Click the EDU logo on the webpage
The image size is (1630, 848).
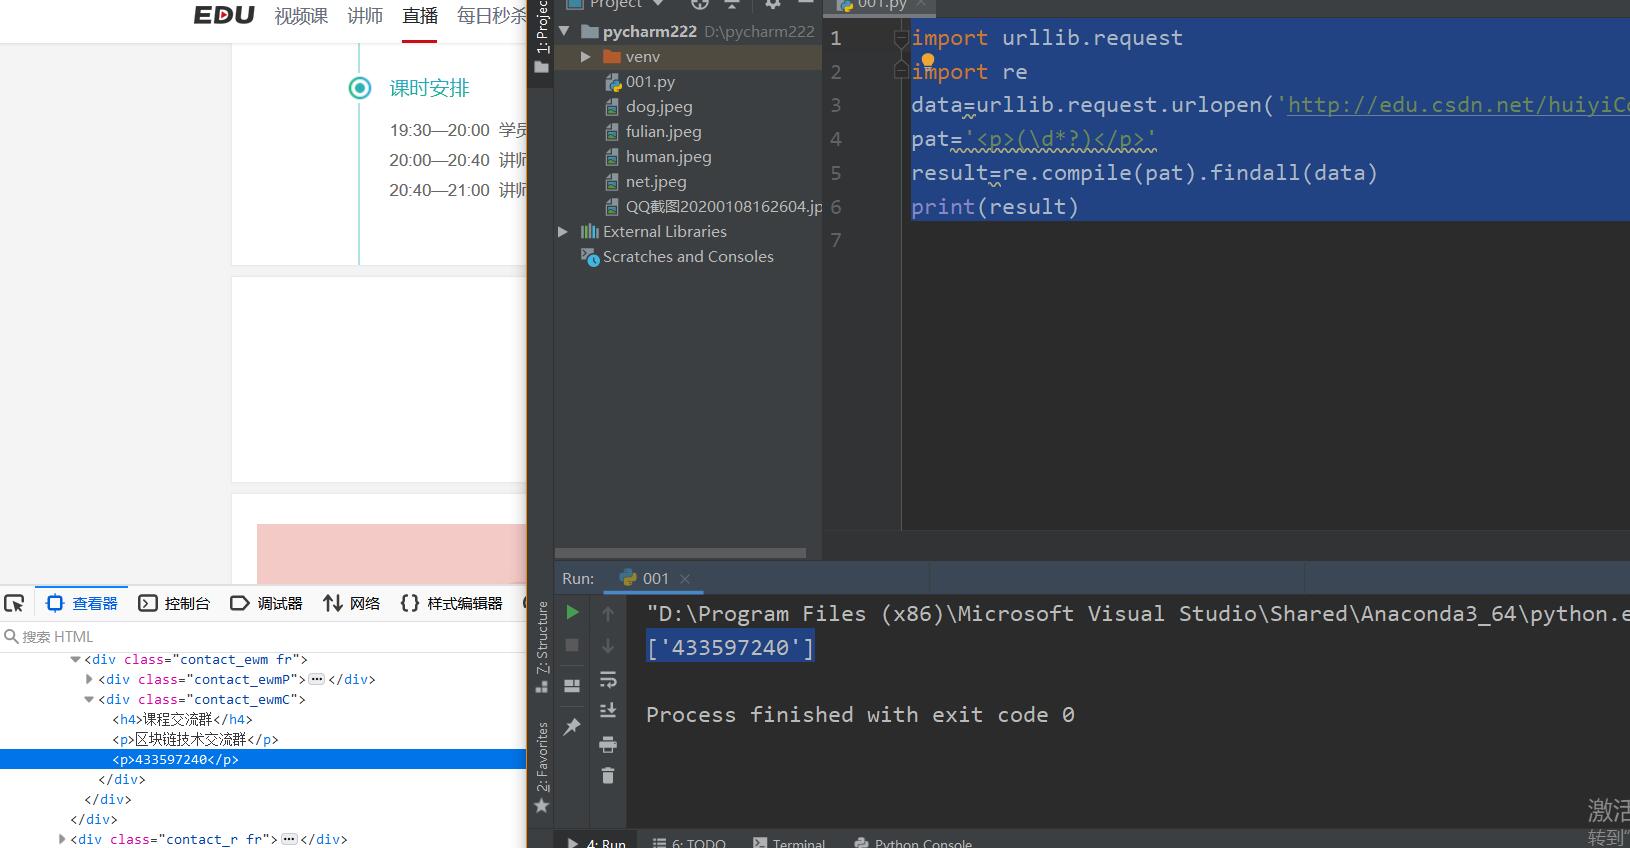click(223, 15)
